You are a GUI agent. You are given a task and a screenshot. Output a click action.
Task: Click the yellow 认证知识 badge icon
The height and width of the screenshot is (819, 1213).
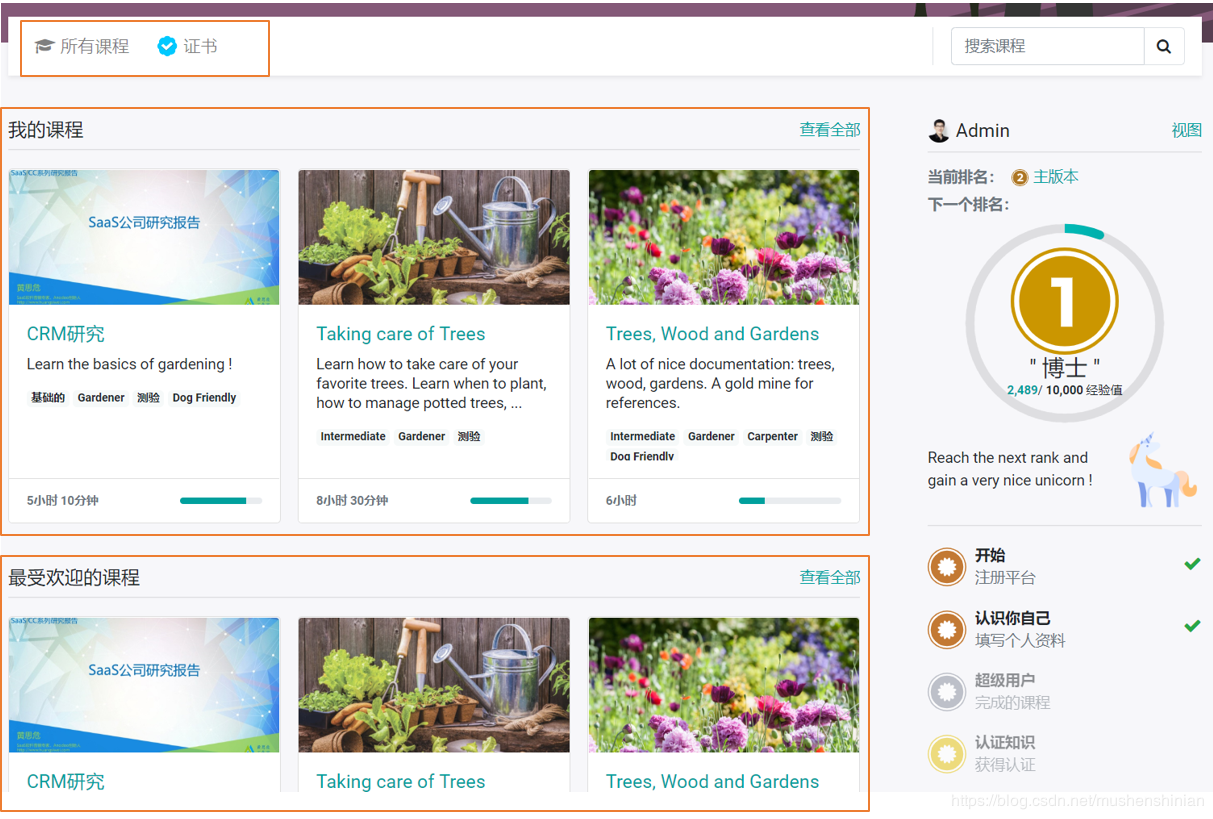pyautogui.click(x=946, y=754)
